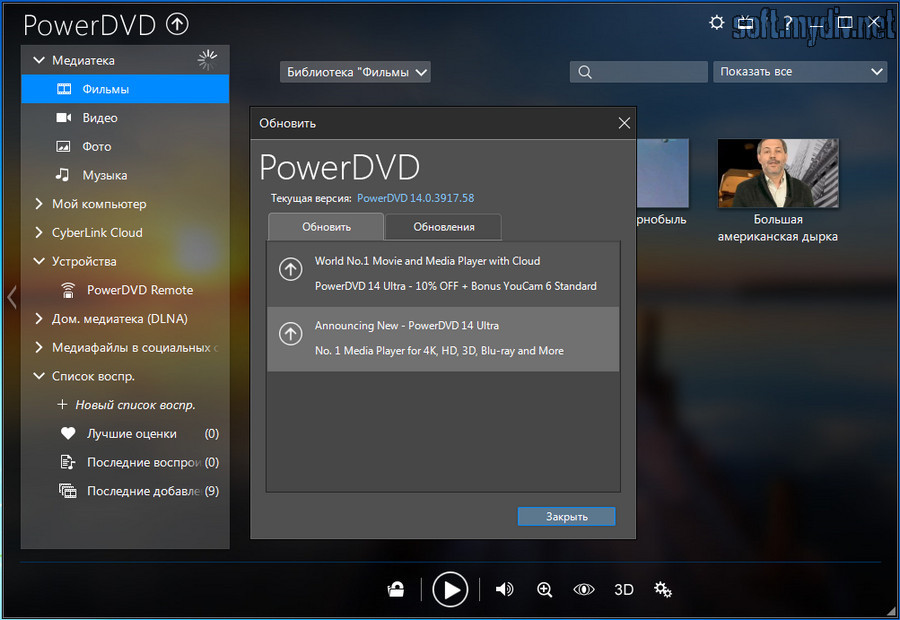This screenshot has width=900, height=620.
Task: Click heart icon for Лучшие оценки
Action: click(x=68, y=433)
